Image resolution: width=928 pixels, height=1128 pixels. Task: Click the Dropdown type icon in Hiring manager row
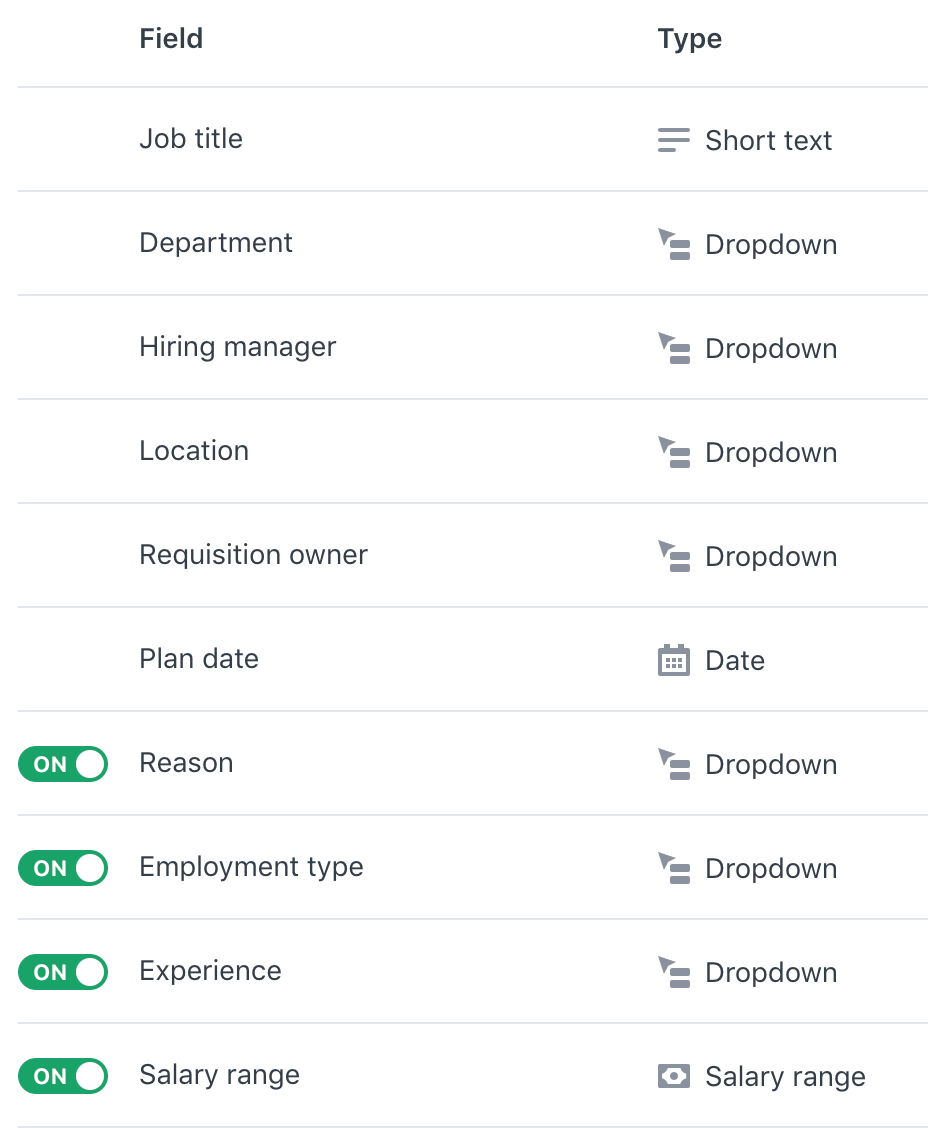coord(674,349)
